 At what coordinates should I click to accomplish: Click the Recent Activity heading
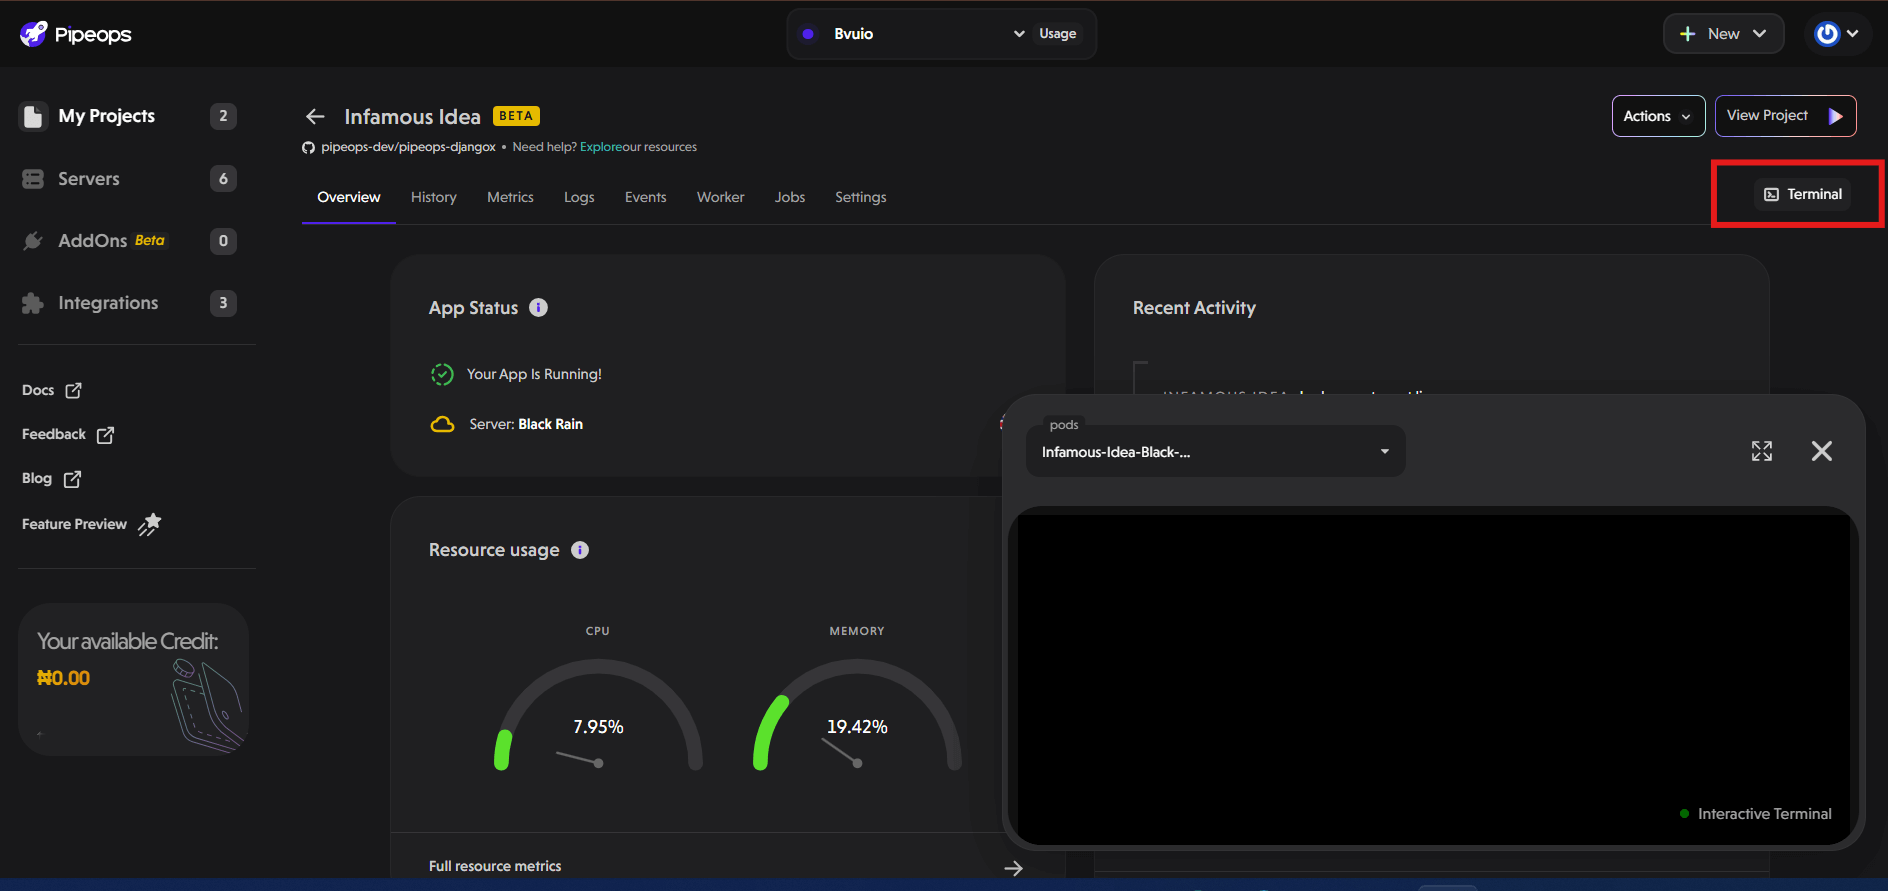coord(1194,308)
